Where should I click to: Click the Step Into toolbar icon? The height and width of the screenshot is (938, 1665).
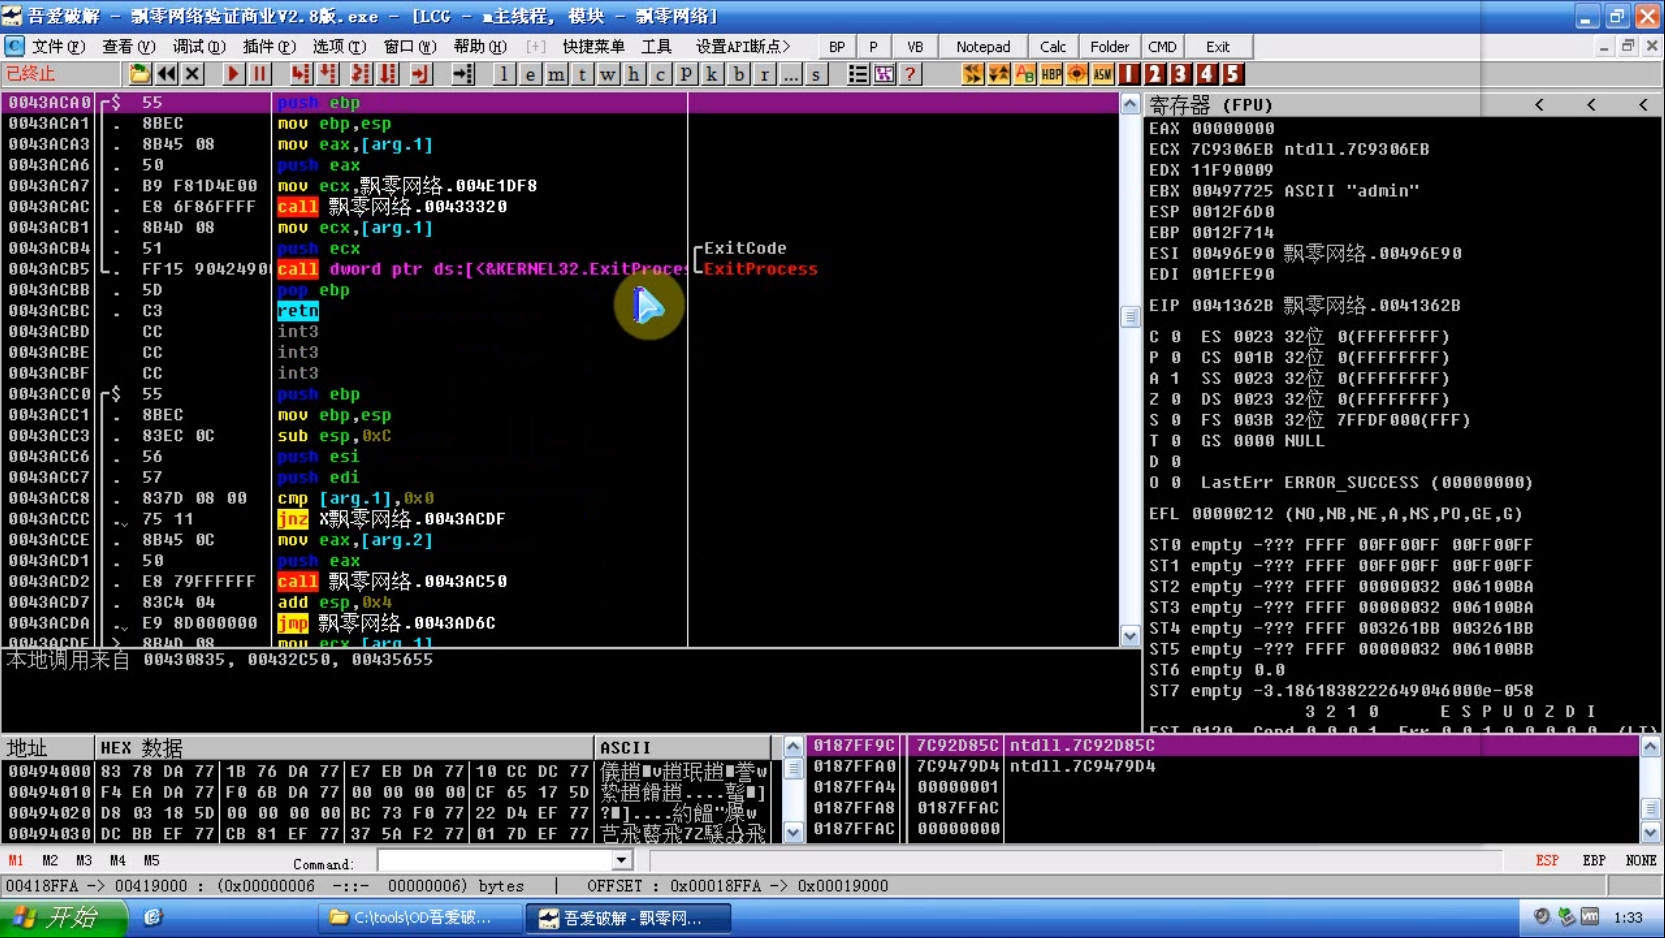click(x=300, y=74)
